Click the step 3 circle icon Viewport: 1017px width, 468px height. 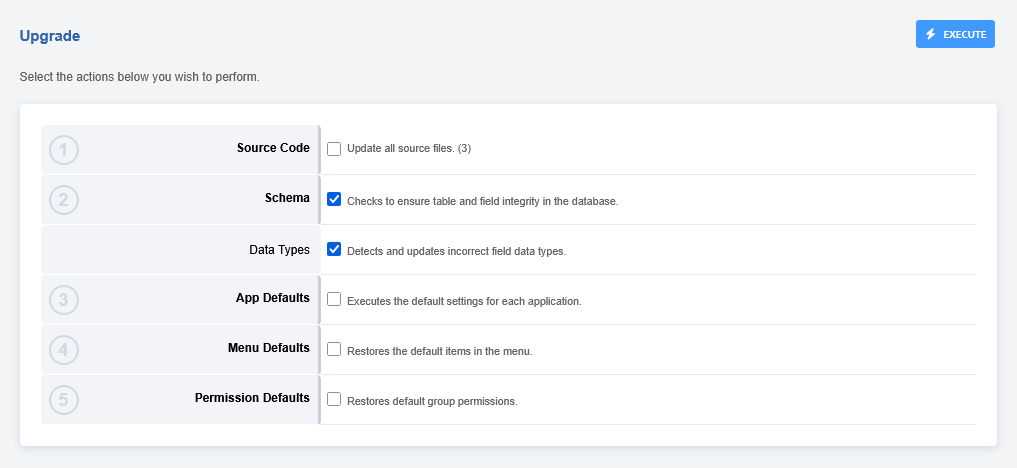[64, 300]
